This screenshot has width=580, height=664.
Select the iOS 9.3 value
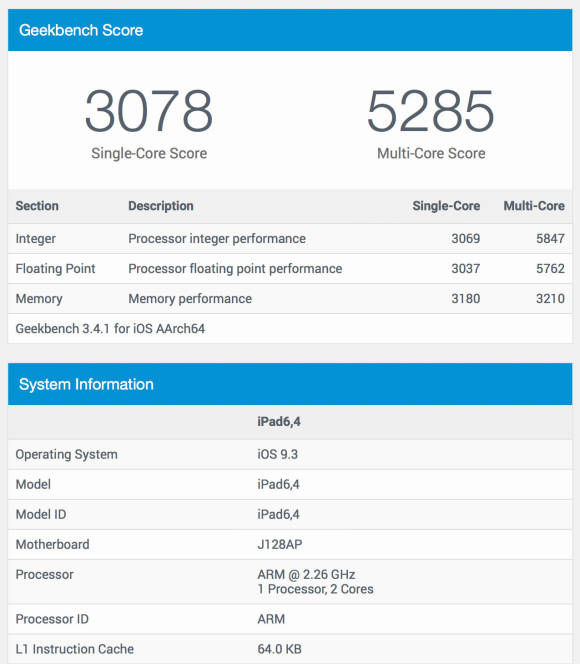pos(278,454)
